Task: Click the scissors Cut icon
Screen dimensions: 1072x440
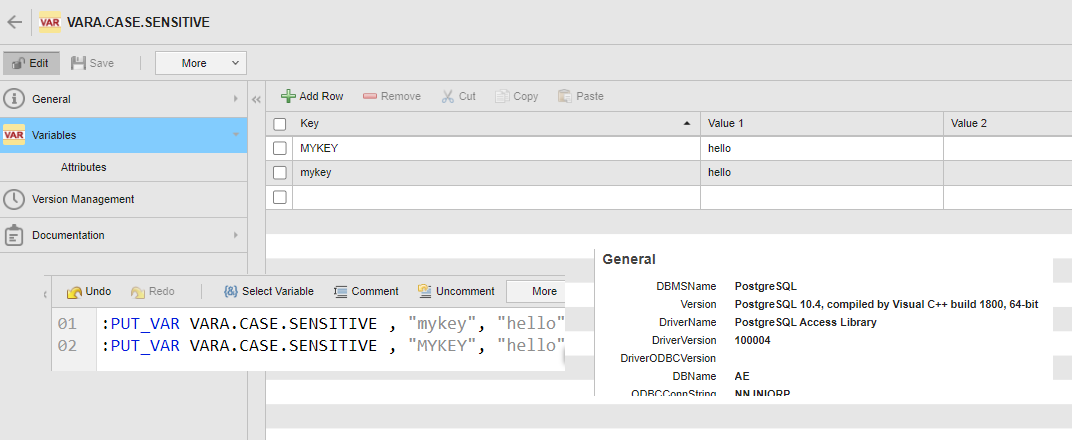Action: coord(448,96)
